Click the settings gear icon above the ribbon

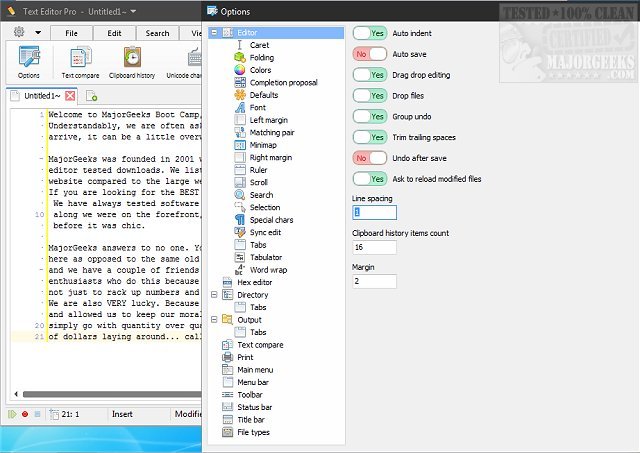pyautogui.click(x=19, y=32)
